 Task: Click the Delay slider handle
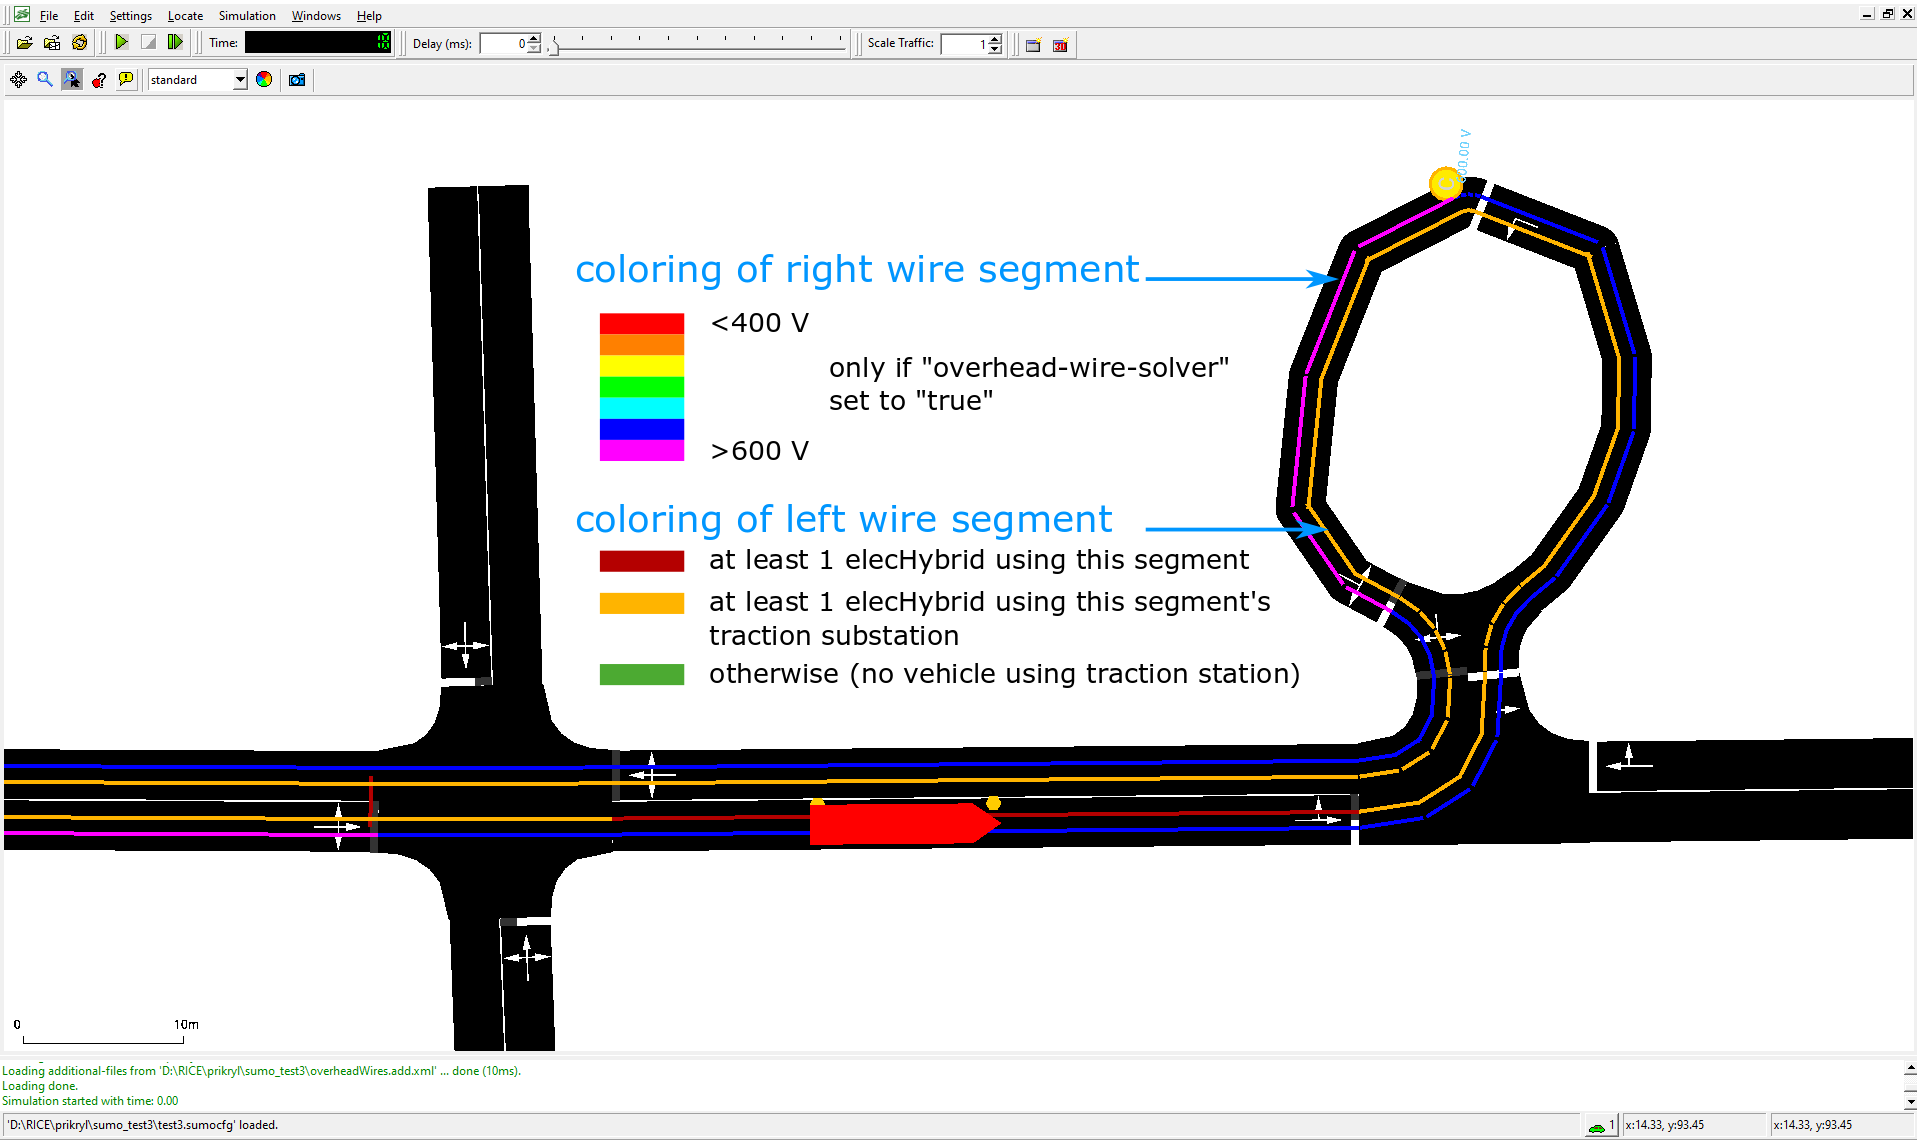[554, 46]
